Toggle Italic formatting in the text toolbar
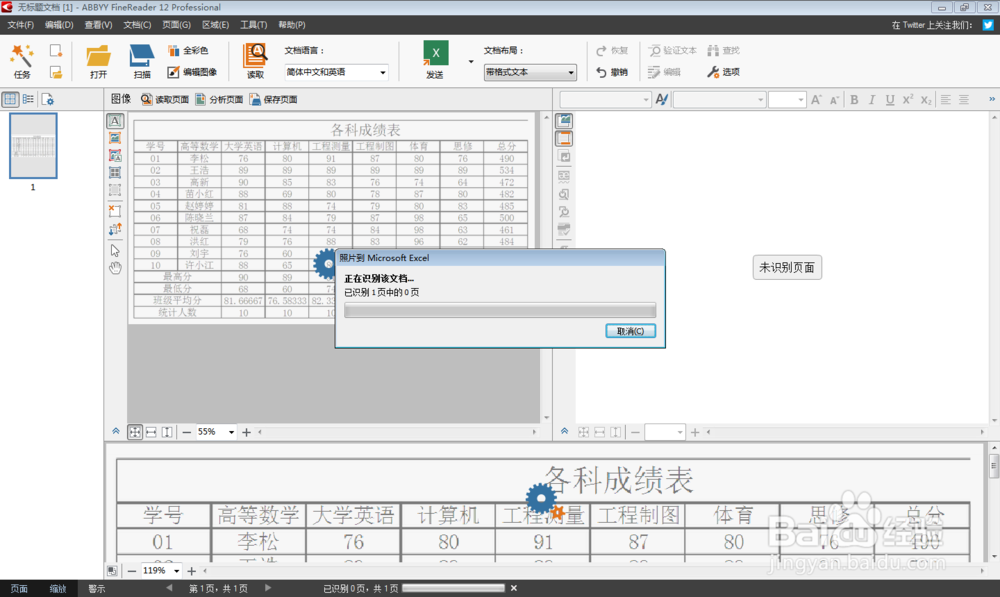Image resolution: width=1000 pixels, height=597 pixels. [872, 100]
